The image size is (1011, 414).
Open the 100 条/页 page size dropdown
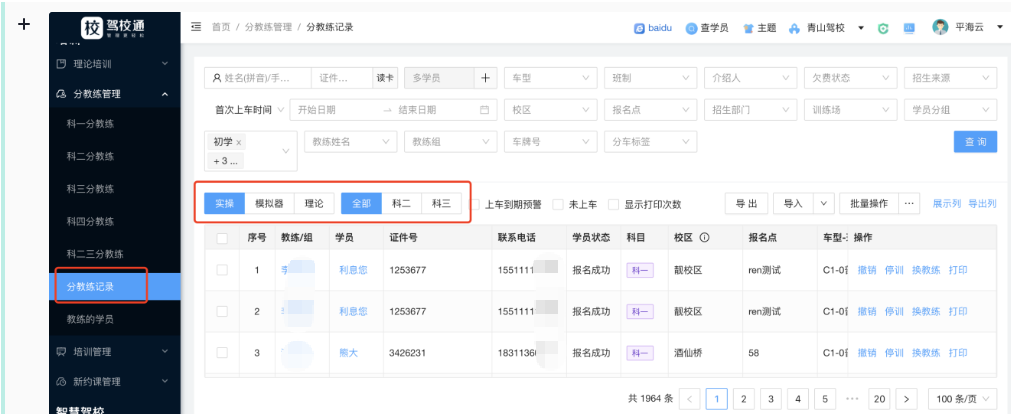(962, 399)
